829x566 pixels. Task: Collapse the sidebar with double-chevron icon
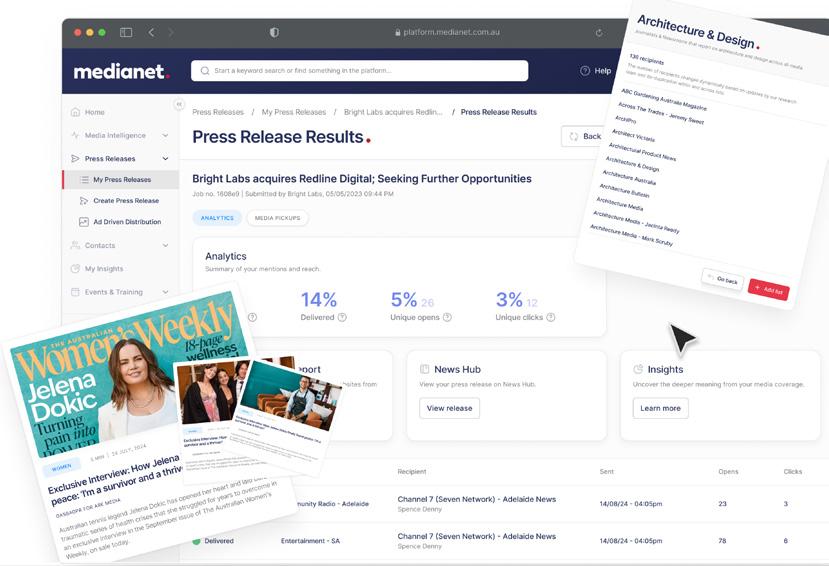(179, 104)
